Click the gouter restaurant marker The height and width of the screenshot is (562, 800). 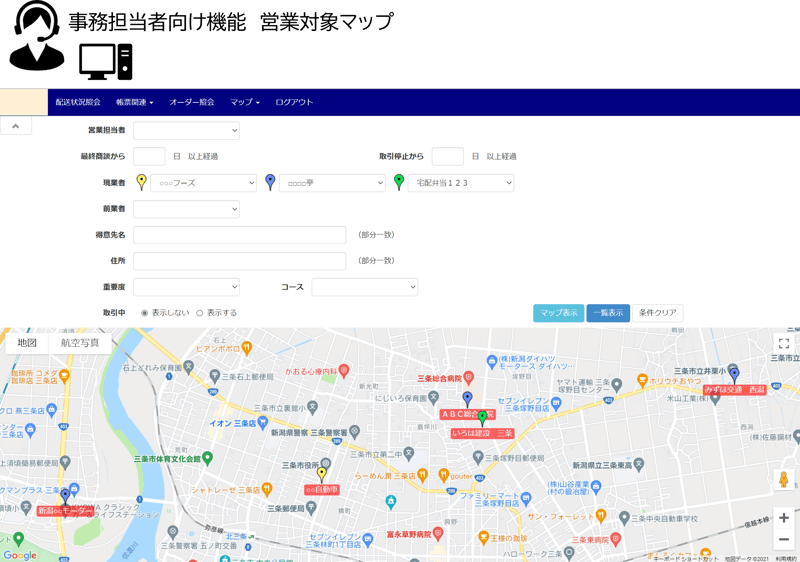coord(443,475)
